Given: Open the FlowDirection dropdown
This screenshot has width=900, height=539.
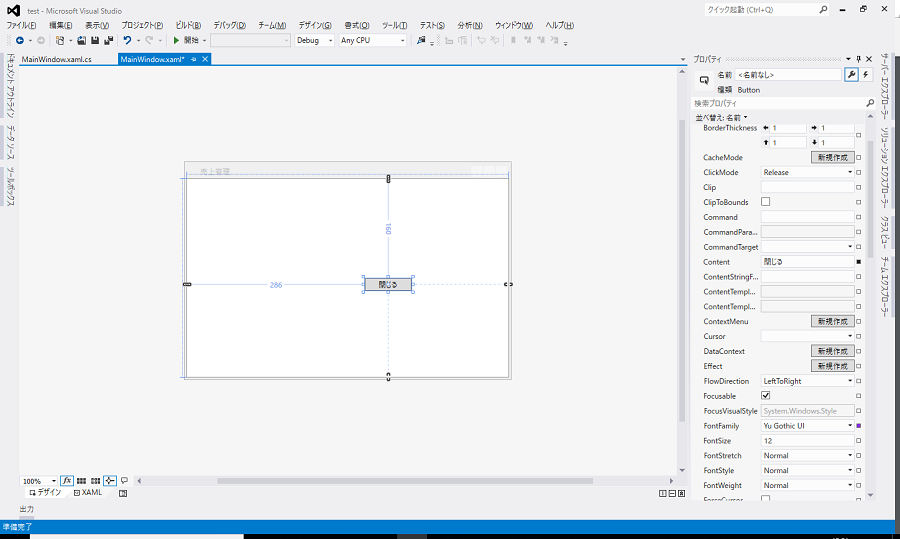Looking at the screenshot, I should coord(808,381).
